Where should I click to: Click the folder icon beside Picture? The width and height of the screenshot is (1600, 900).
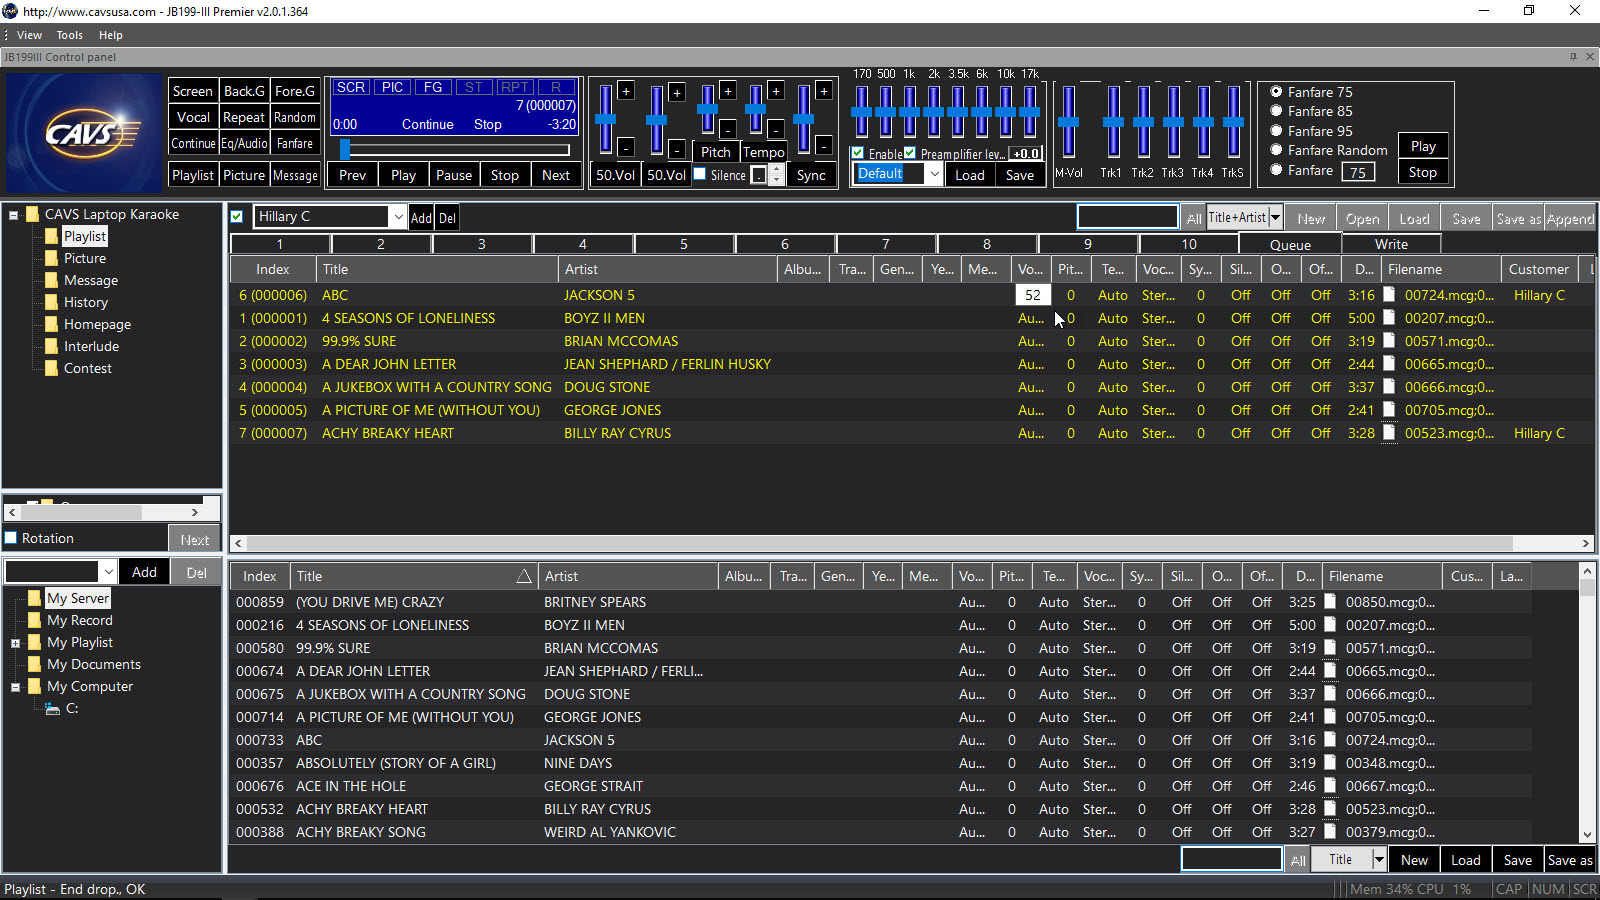coord(51,258)
